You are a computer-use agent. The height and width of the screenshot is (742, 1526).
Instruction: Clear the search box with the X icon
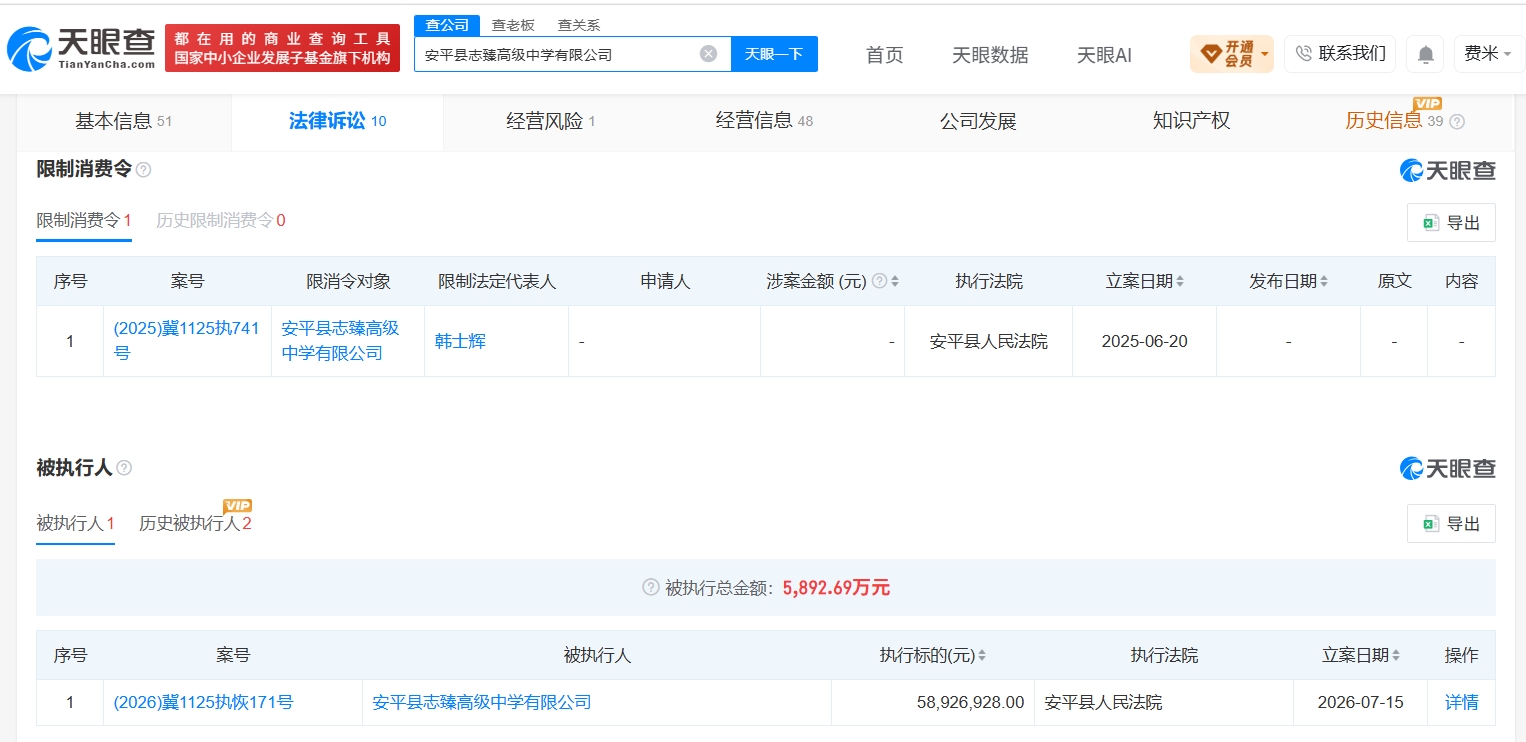point(708,54)
